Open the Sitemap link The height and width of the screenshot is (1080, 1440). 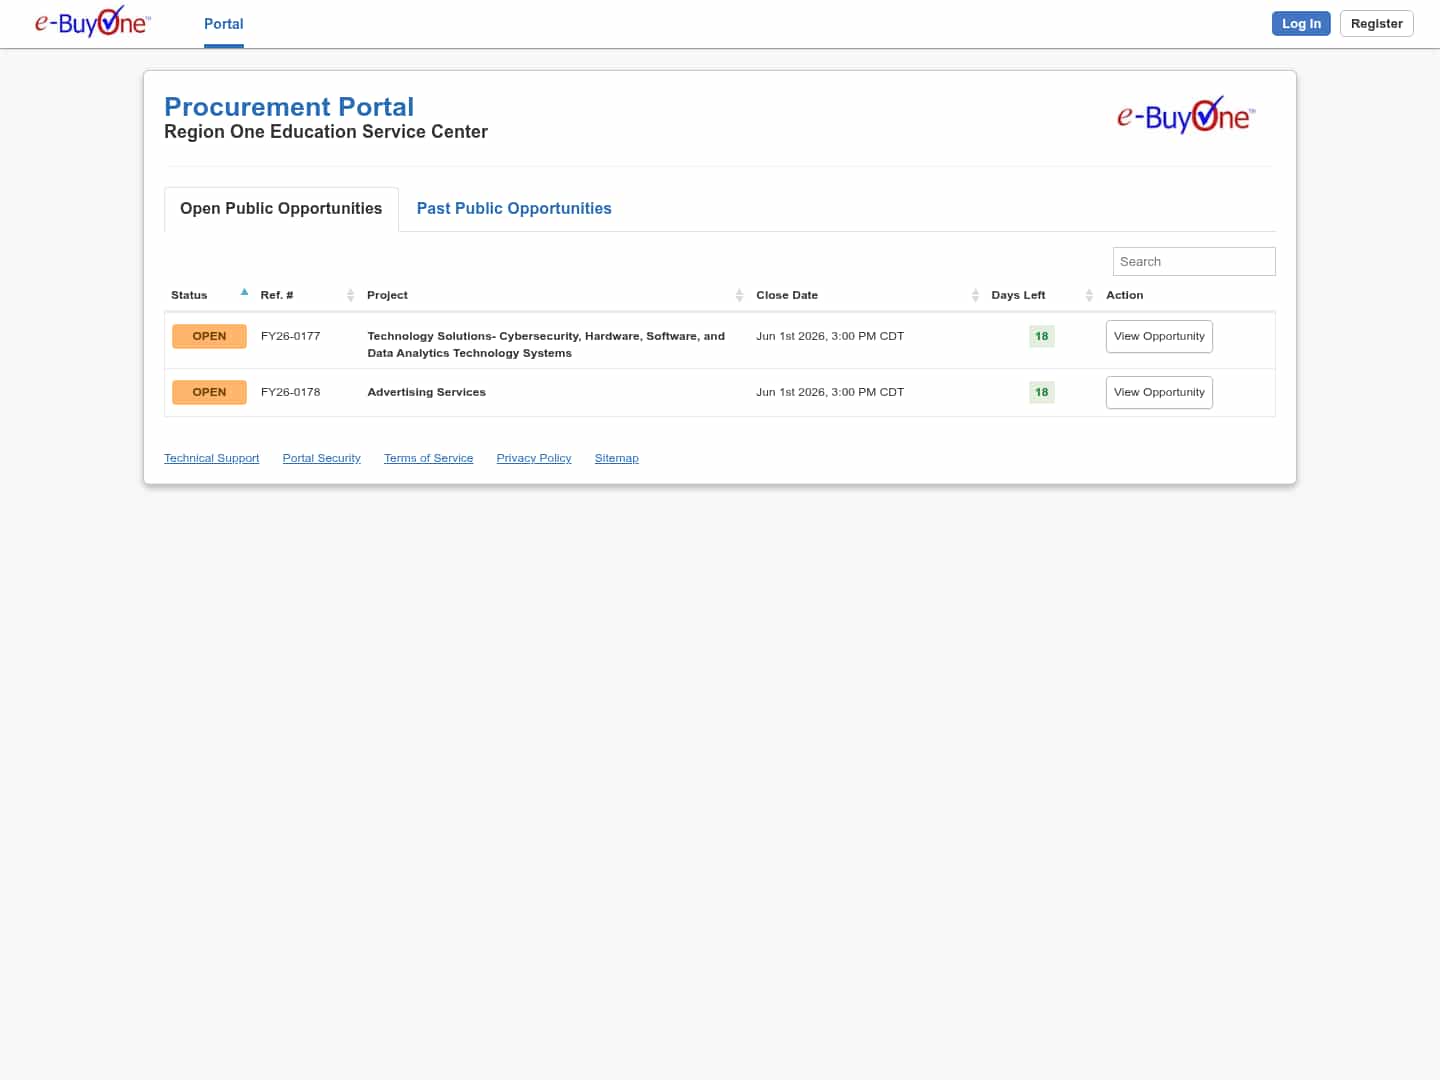616,458
